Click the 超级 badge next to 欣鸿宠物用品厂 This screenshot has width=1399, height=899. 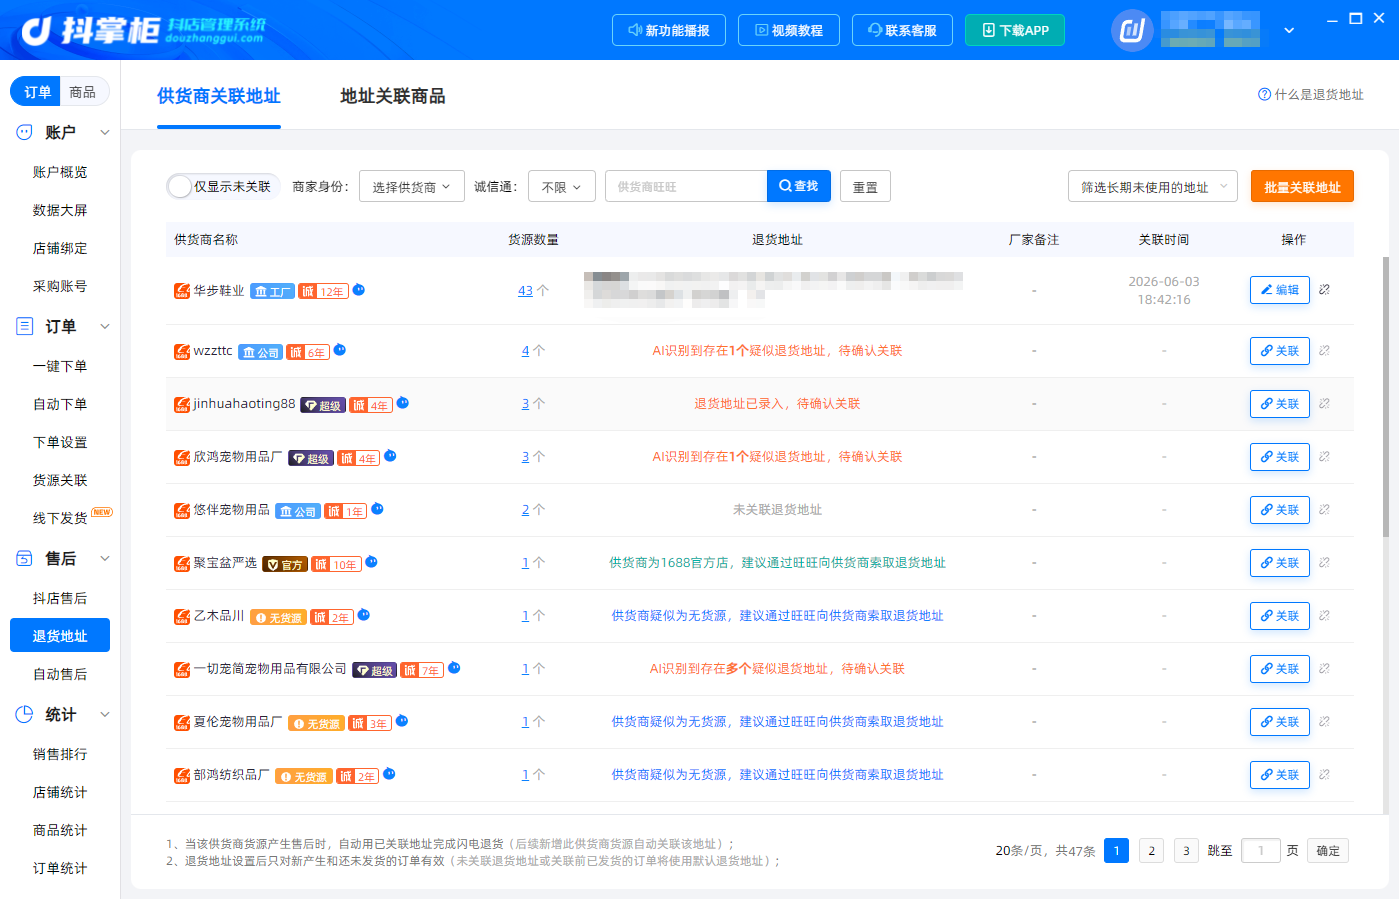click(311, 458)
